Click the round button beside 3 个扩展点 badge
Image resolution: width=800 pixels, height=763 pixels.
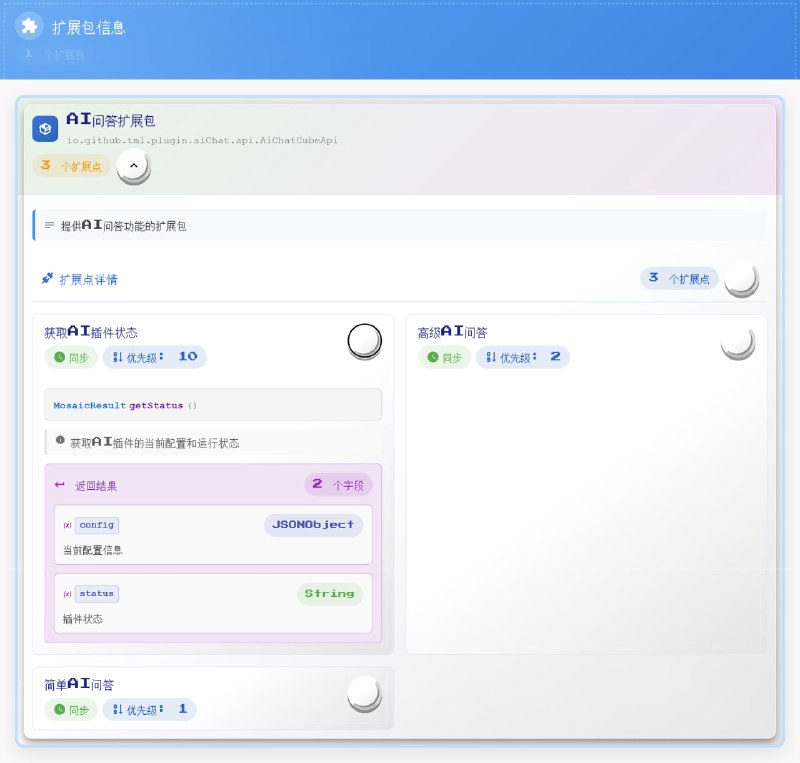(x=740, y=281)
